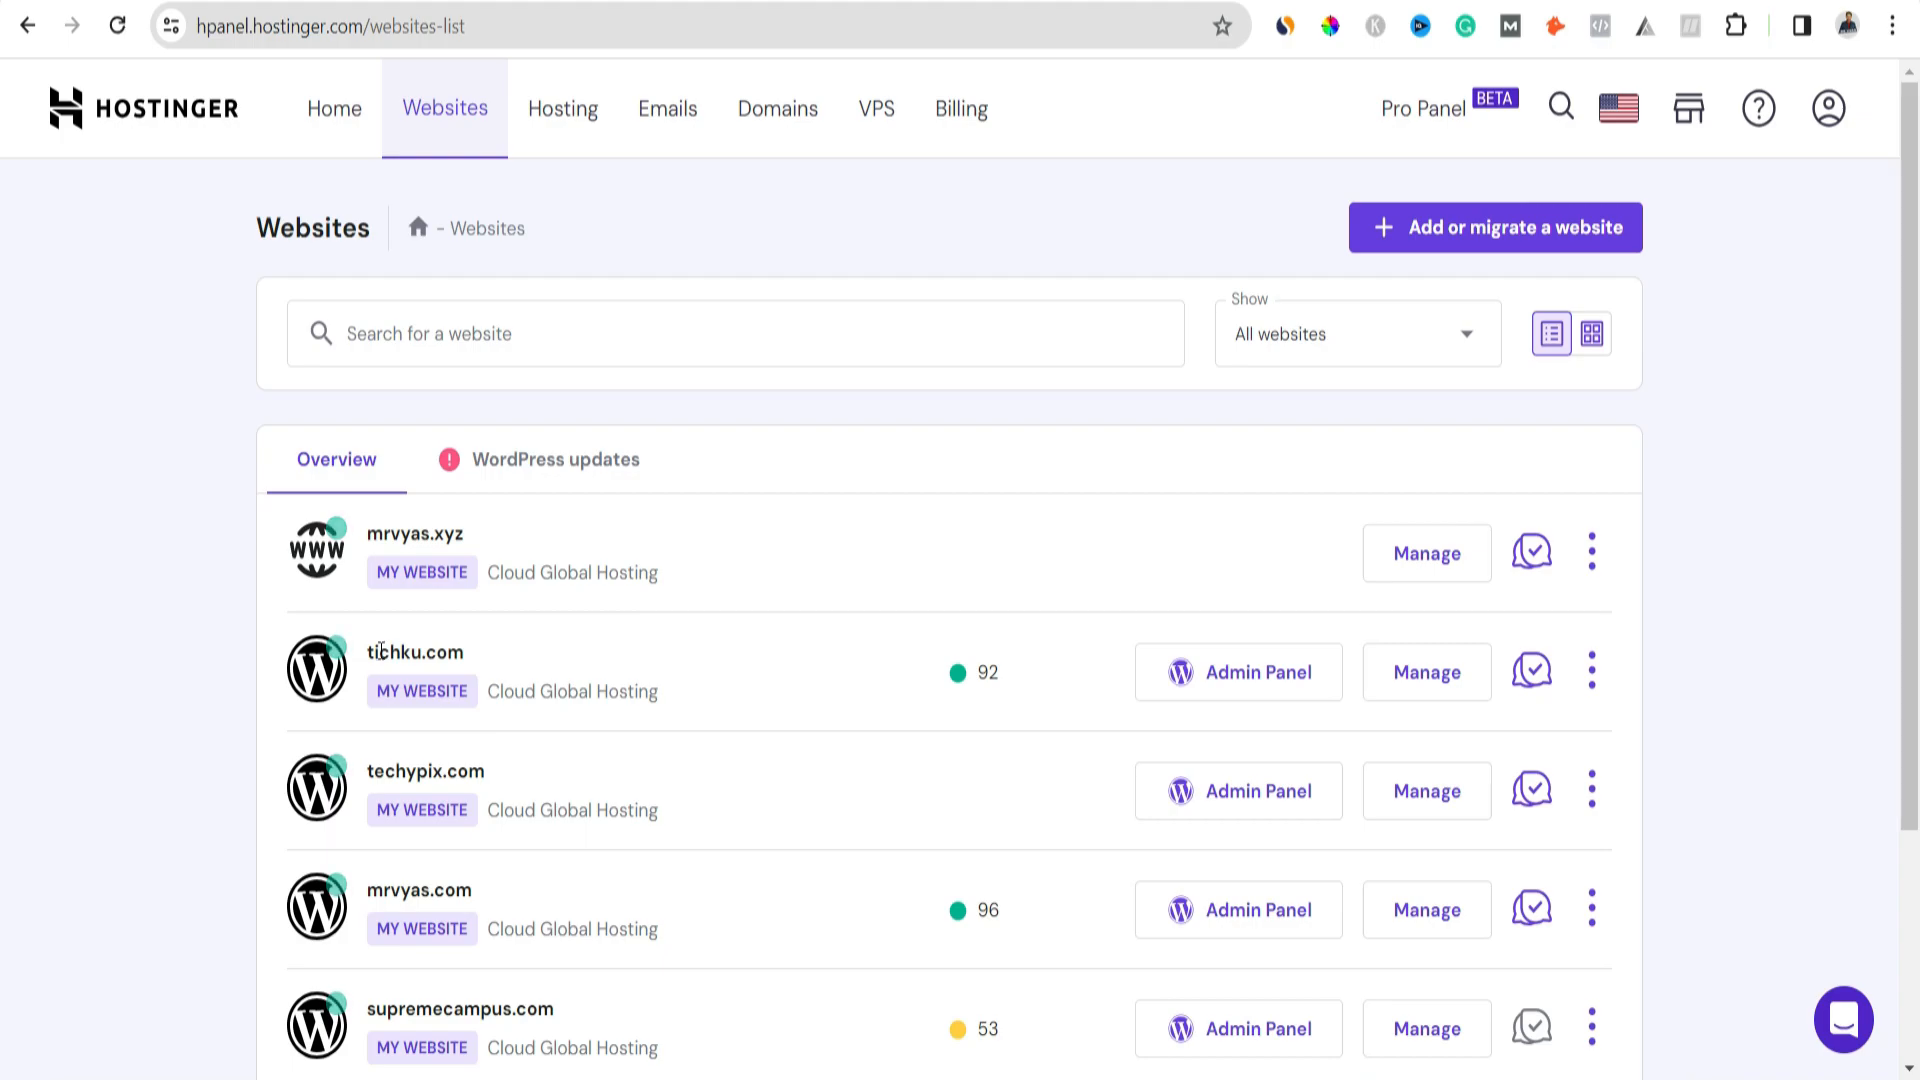Click Manage for techypix.com
1920x1080 pixels.
pos(1427,791)
